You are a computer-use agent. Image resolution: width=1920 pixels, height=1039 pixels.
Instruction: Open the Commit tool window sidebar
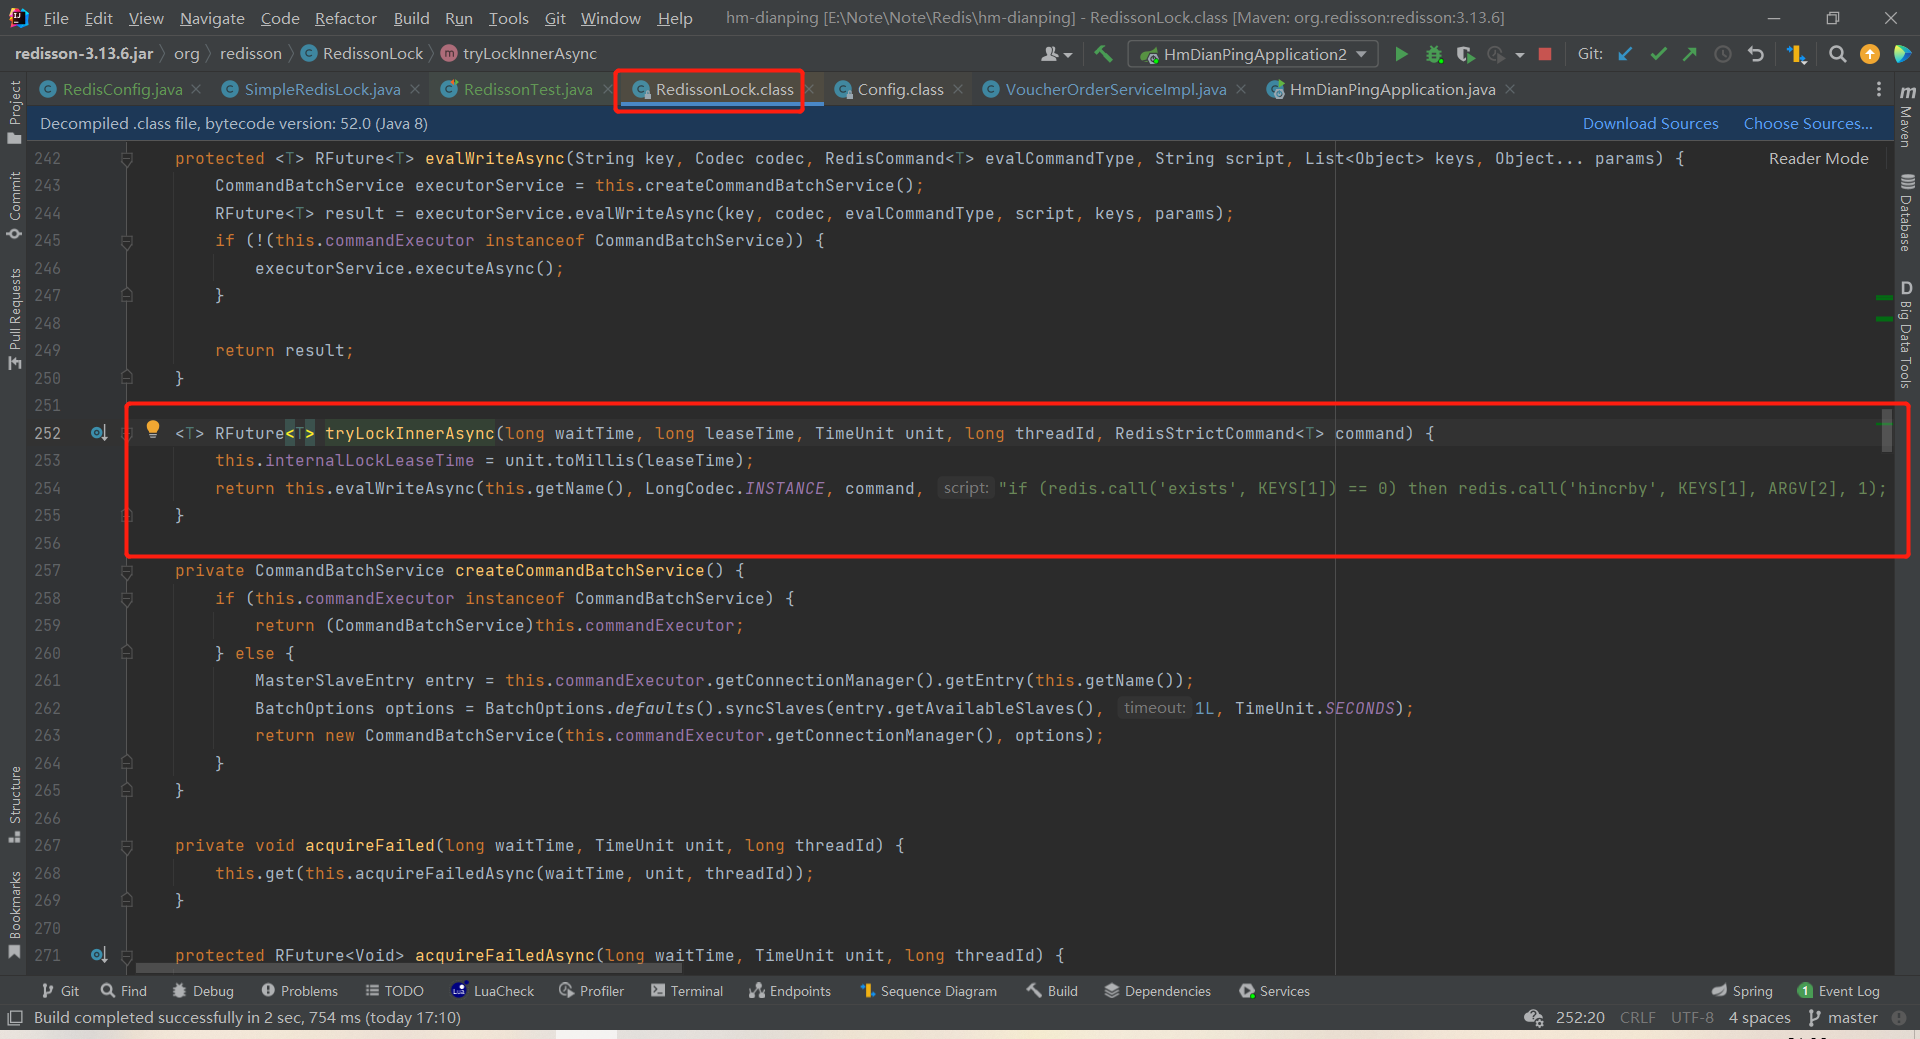point(14,206)
